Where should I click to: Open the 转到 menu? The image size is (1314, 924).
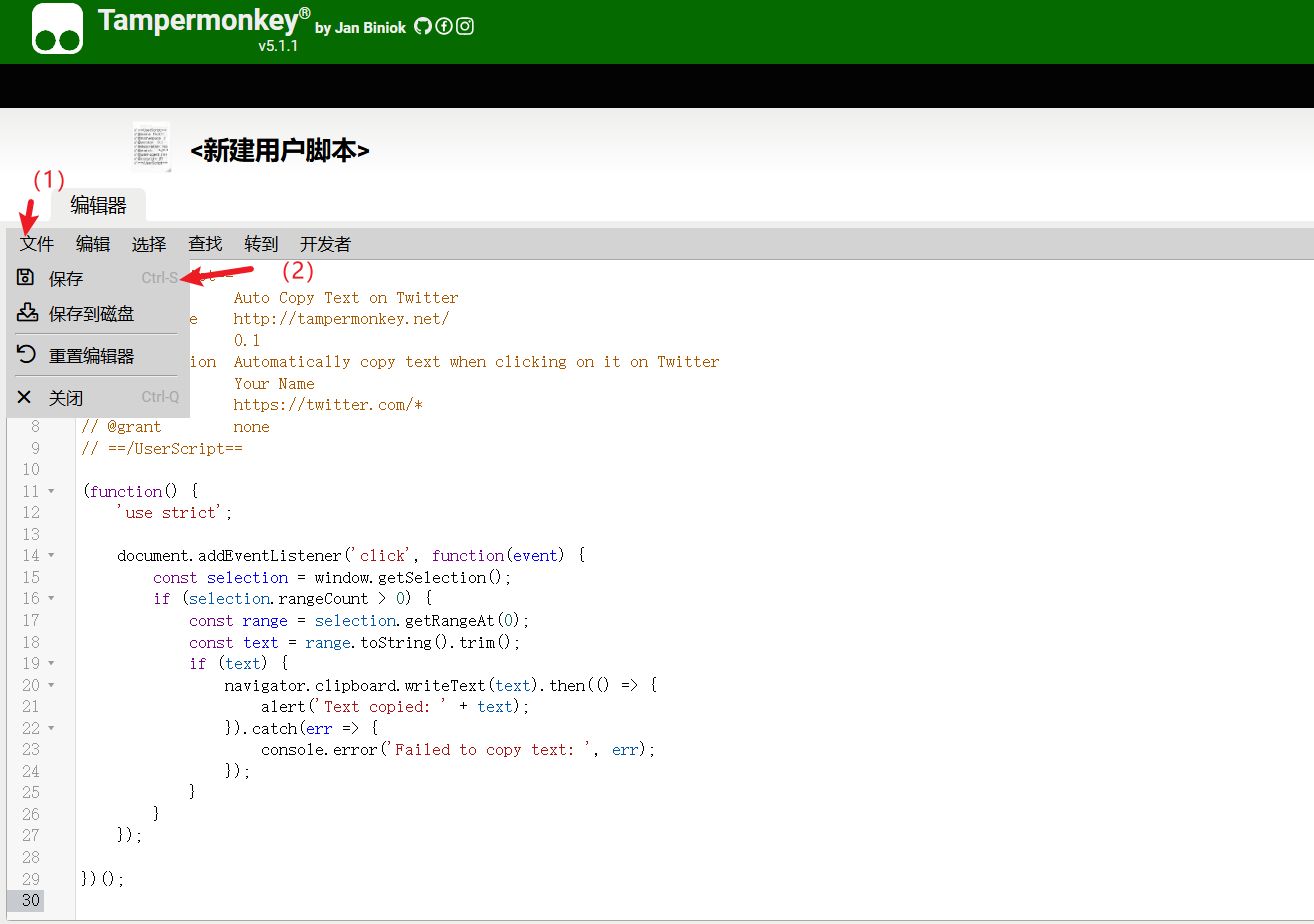[261, 244]
